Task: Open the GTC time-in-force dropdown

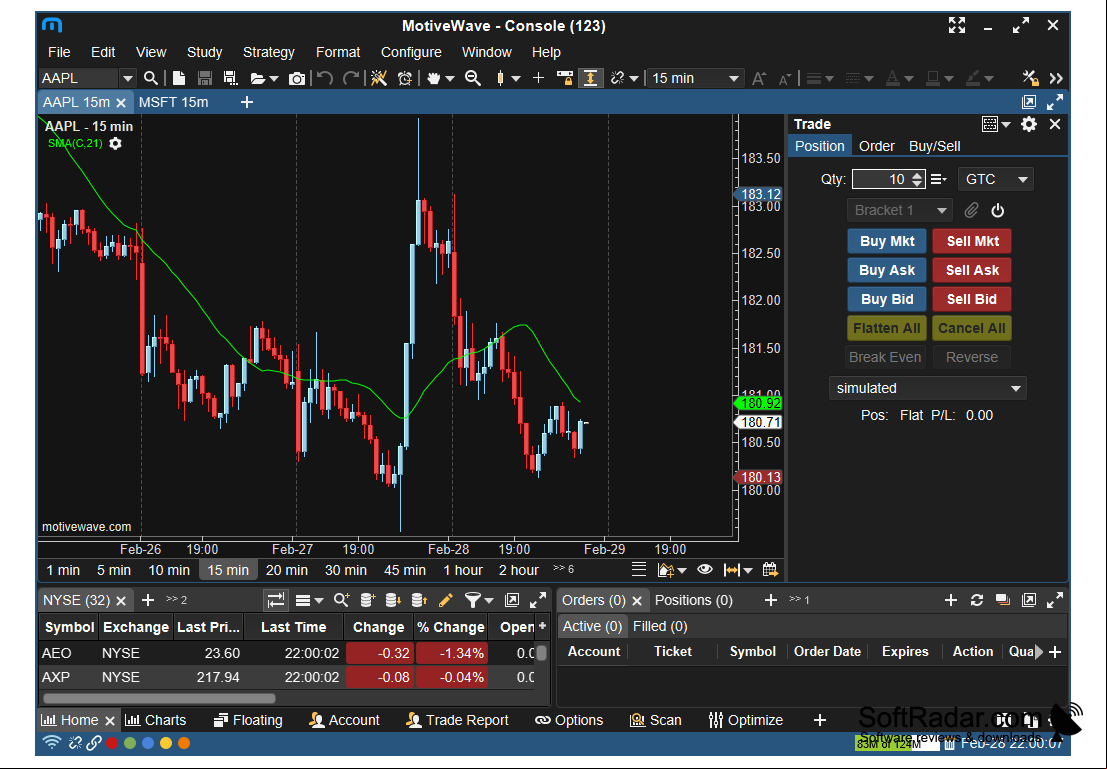Action: (x=995, y=179)
